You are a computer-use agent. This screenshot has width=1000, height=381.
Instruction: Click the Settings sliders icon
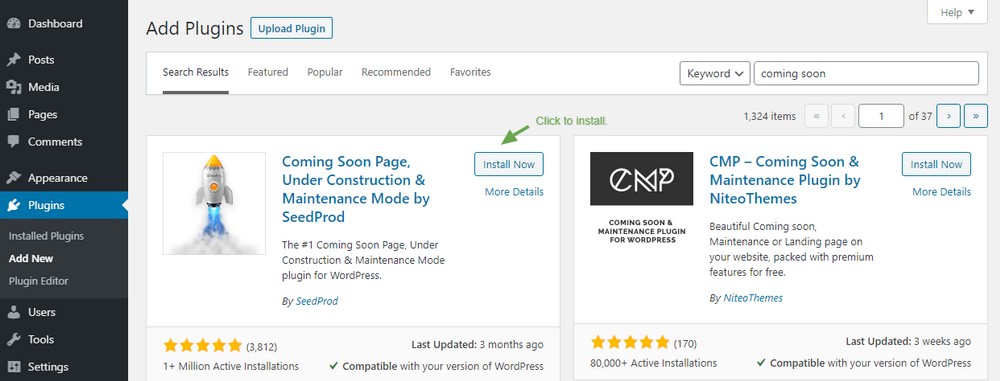13,367
